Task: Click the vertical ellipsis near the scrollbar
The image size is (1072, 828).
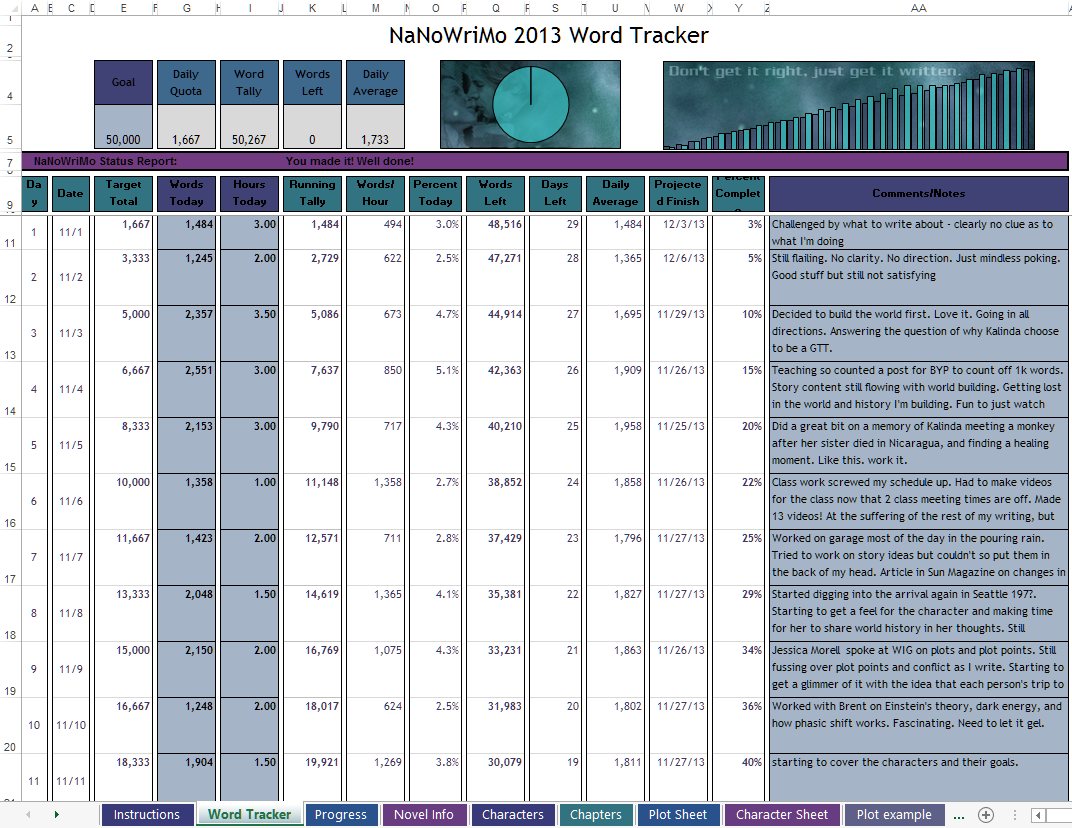Action: pyautogui.click(x=1017, y=813)
